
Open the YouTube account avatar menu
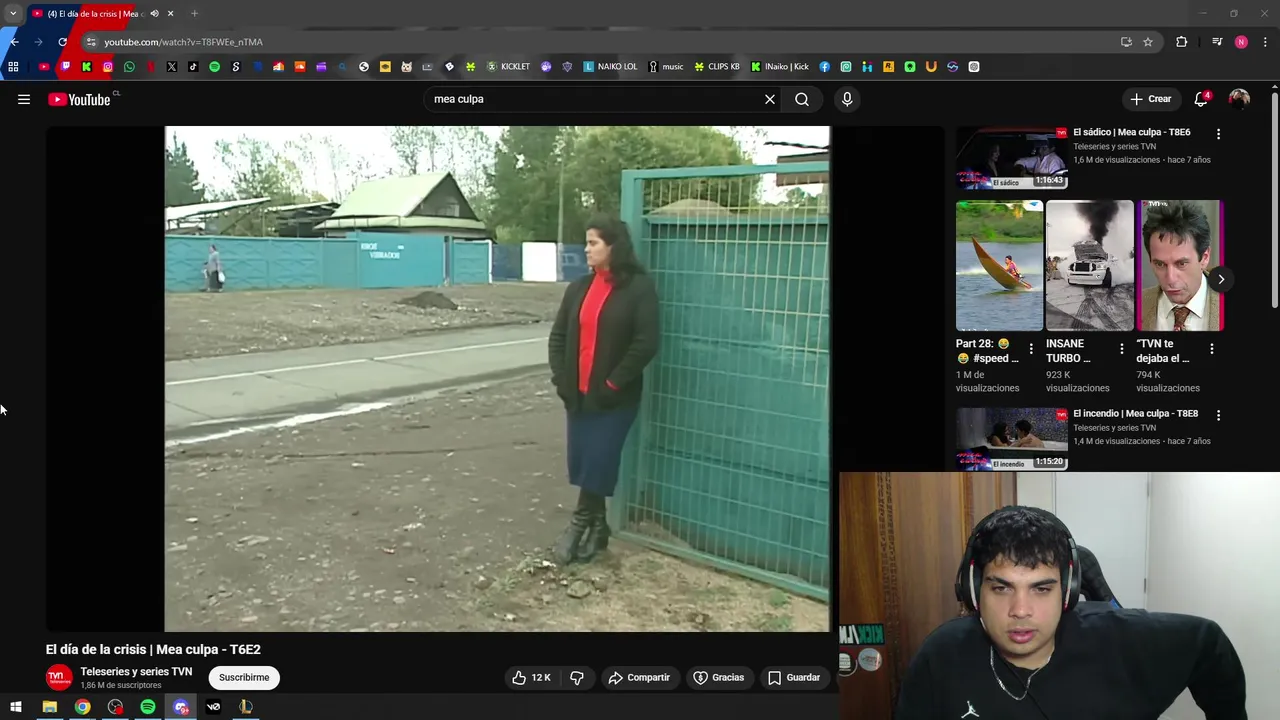click(1239, 99)
